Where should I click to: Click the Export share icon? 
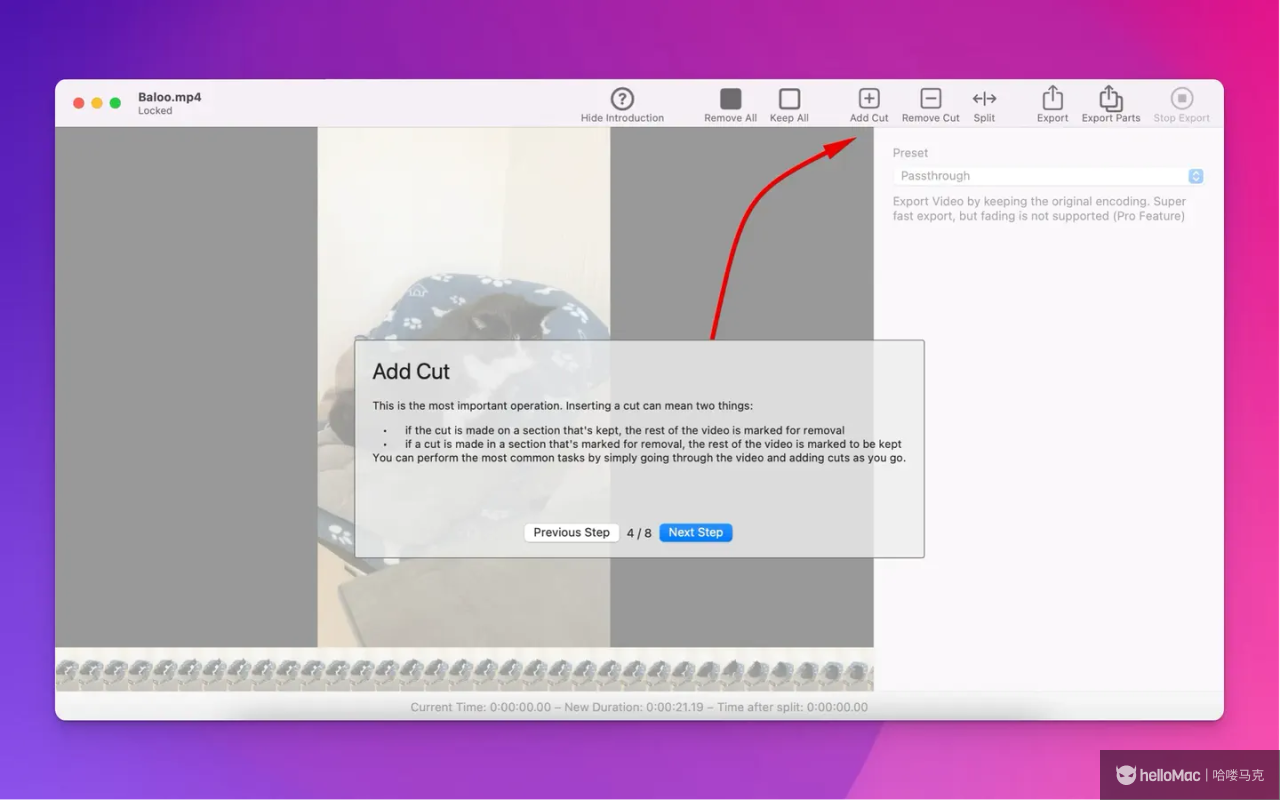tap(1052, 97)
